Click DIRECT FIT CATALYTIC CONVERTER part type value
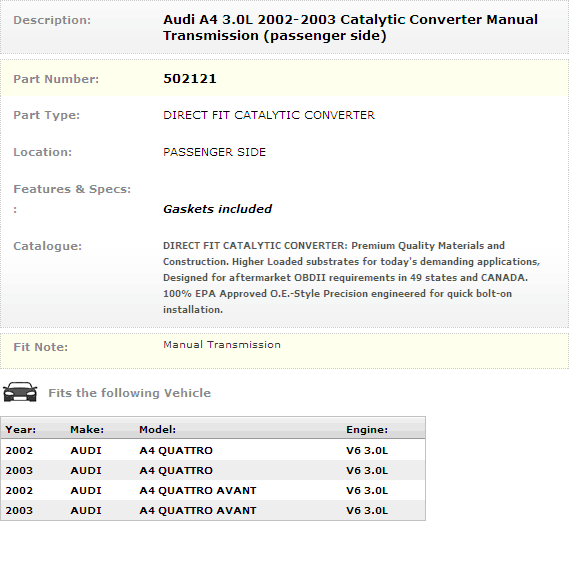 pos(269,115)
